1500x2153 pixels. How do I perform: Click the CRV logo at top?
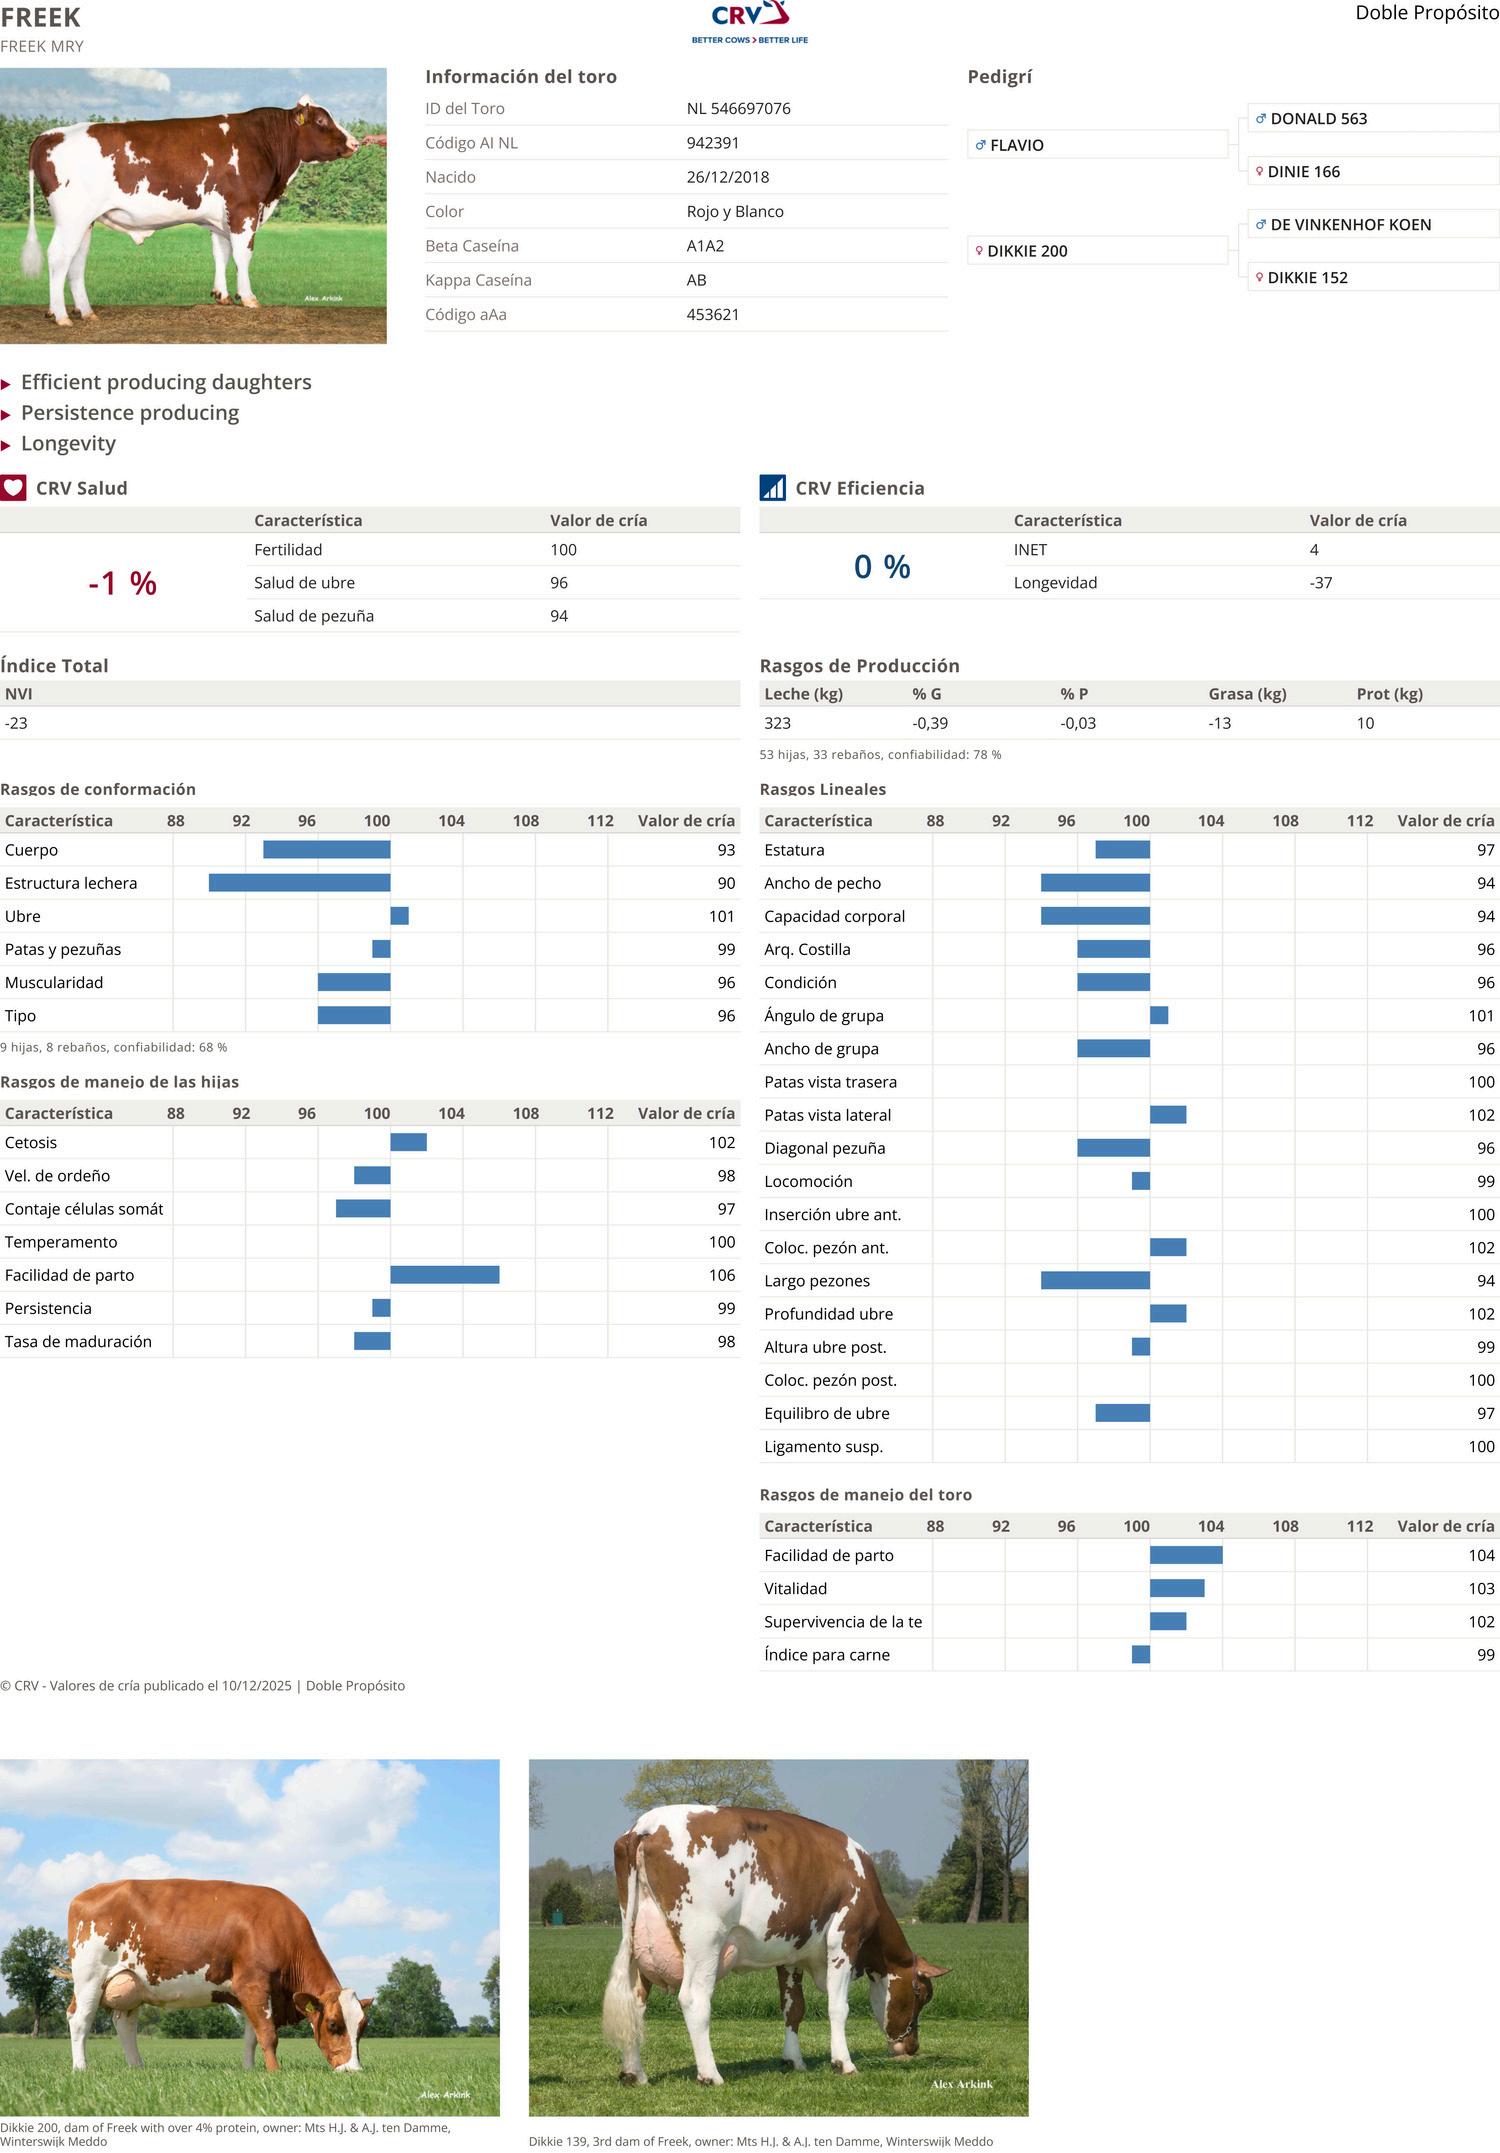[750, 22]
